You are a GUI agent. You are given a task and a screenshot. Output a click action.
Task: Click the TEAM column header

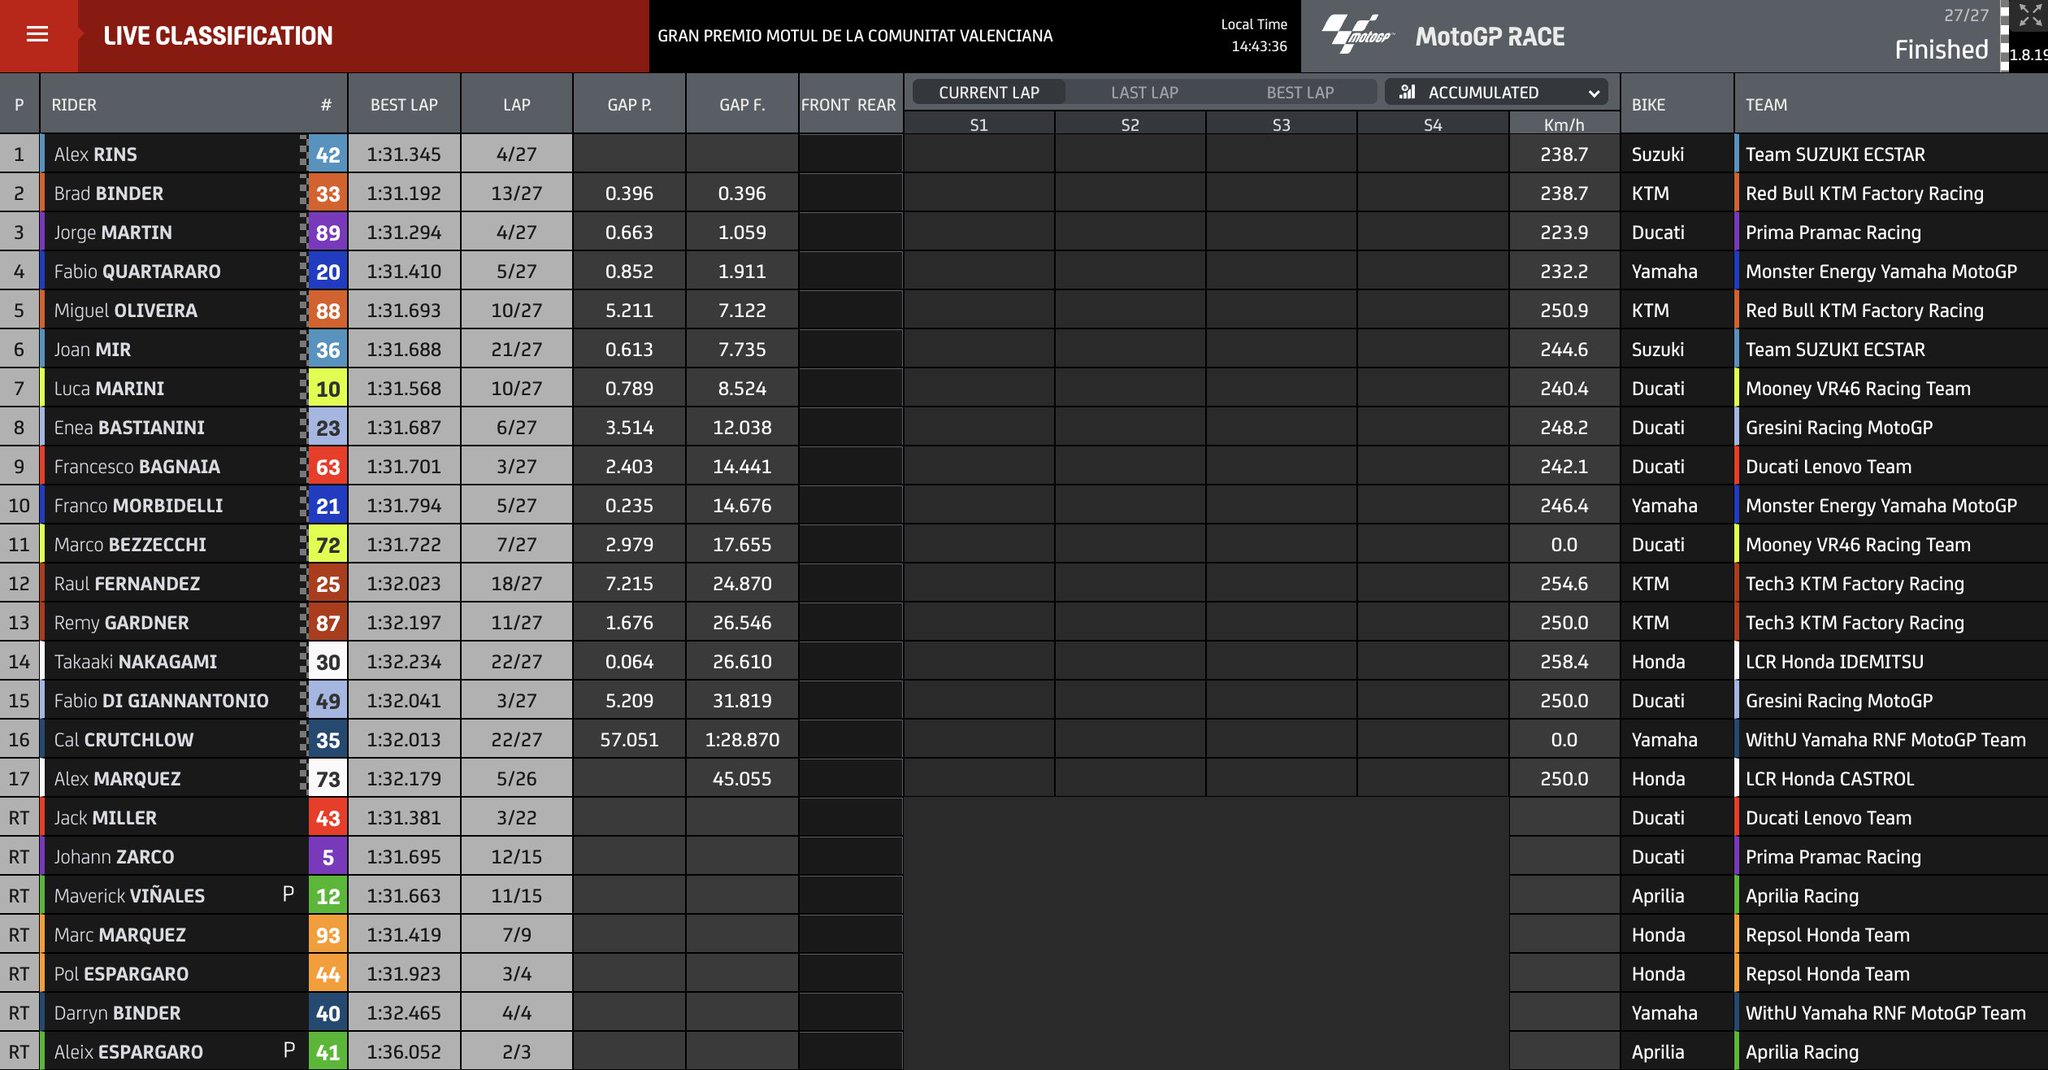pyautogui.click(x=1766, y=104)
